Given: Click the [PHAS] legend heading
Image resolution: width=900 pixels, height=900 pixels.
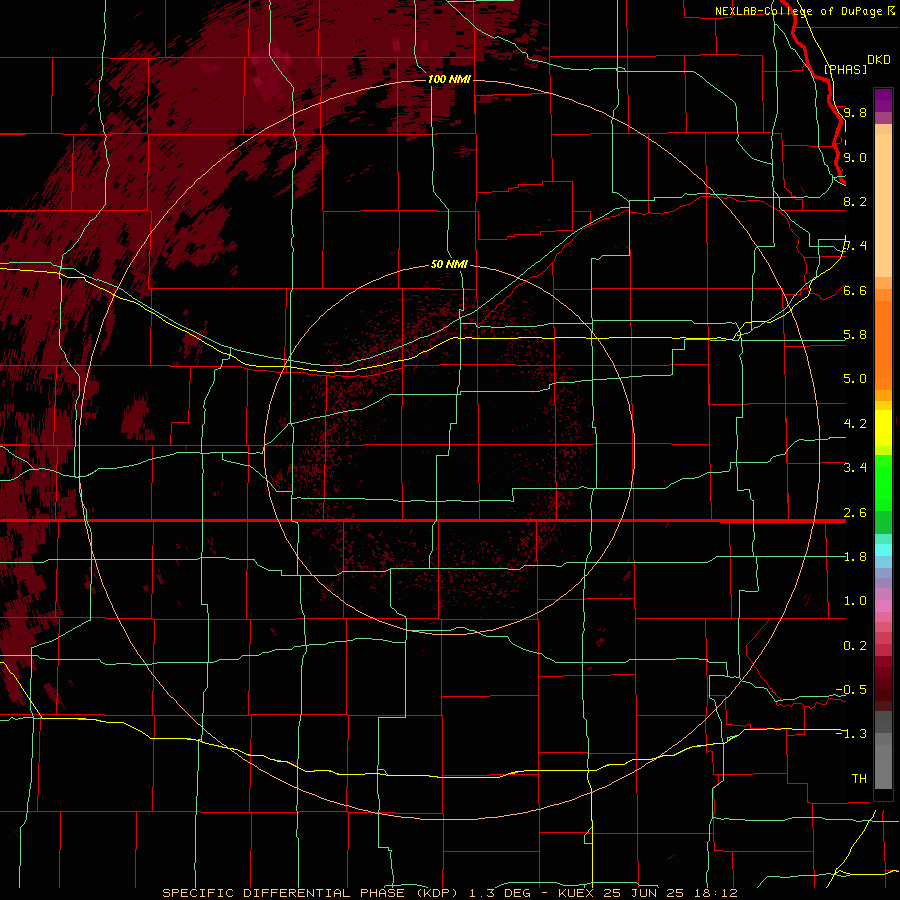Looking at the screenshot, I should [845, 69].
